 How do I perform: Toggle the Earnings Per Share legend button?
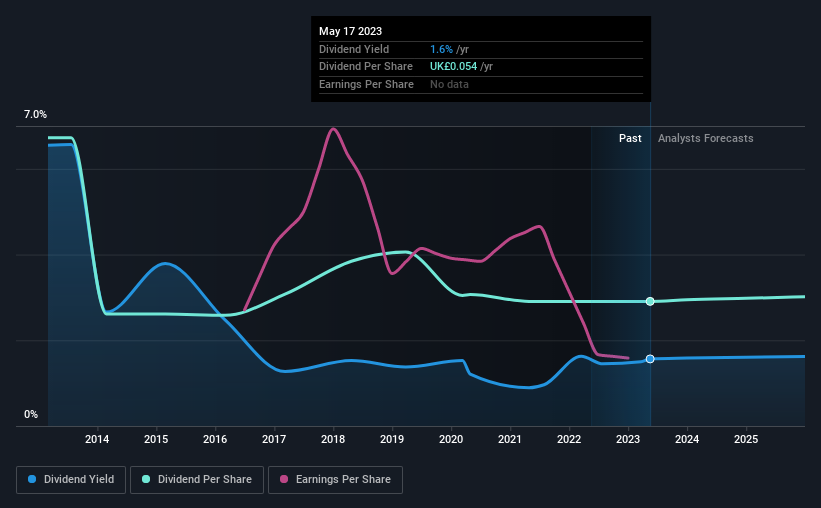335,480
